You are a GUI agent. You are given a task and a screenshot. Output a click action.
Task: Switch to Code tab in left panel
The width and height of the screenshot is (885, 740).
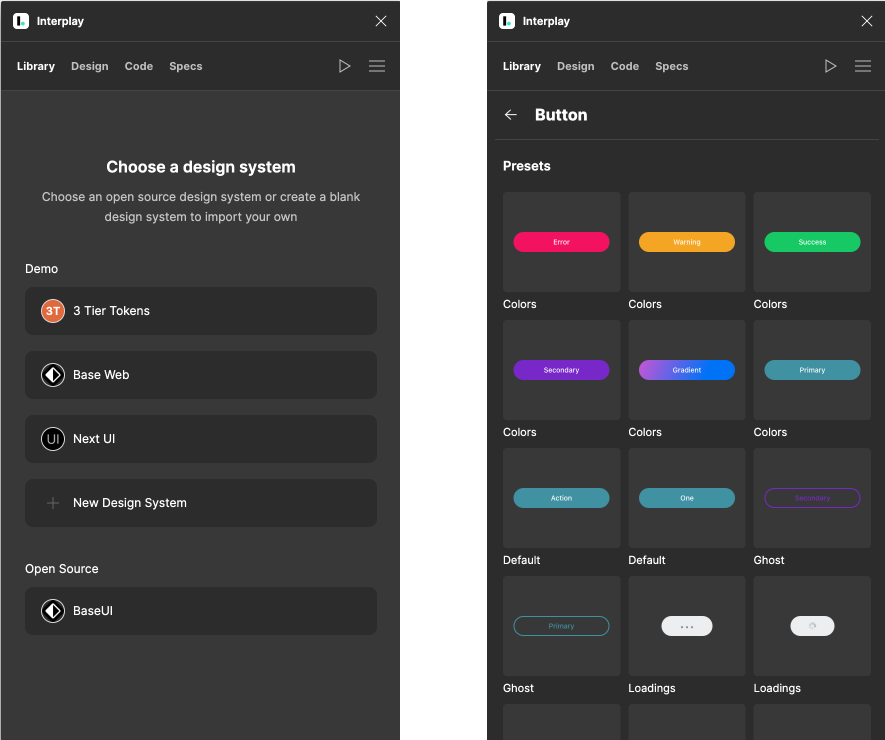139,66
